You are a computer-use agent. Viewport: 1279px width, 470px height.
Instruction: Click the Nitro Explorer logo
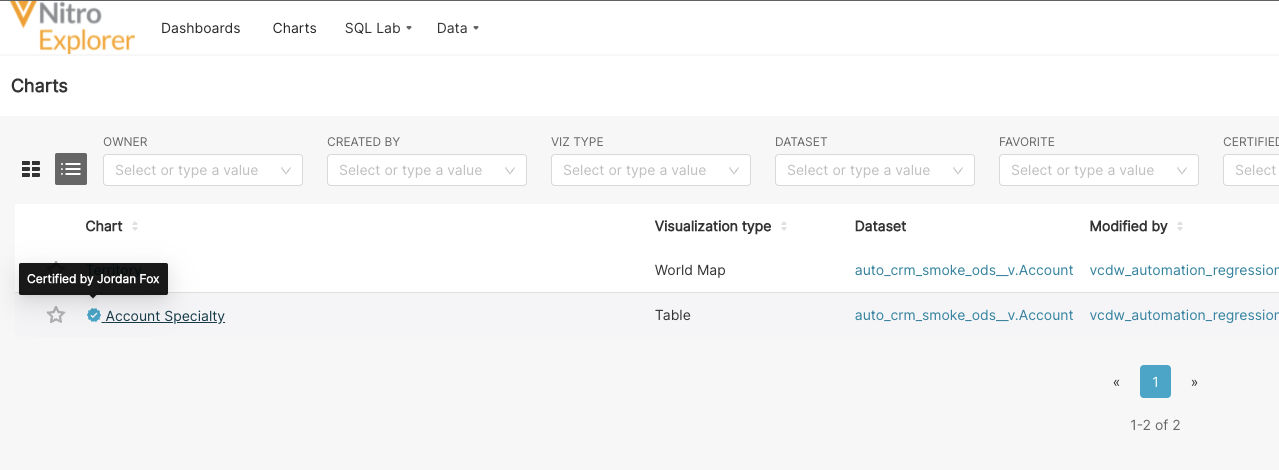(72, 27)
